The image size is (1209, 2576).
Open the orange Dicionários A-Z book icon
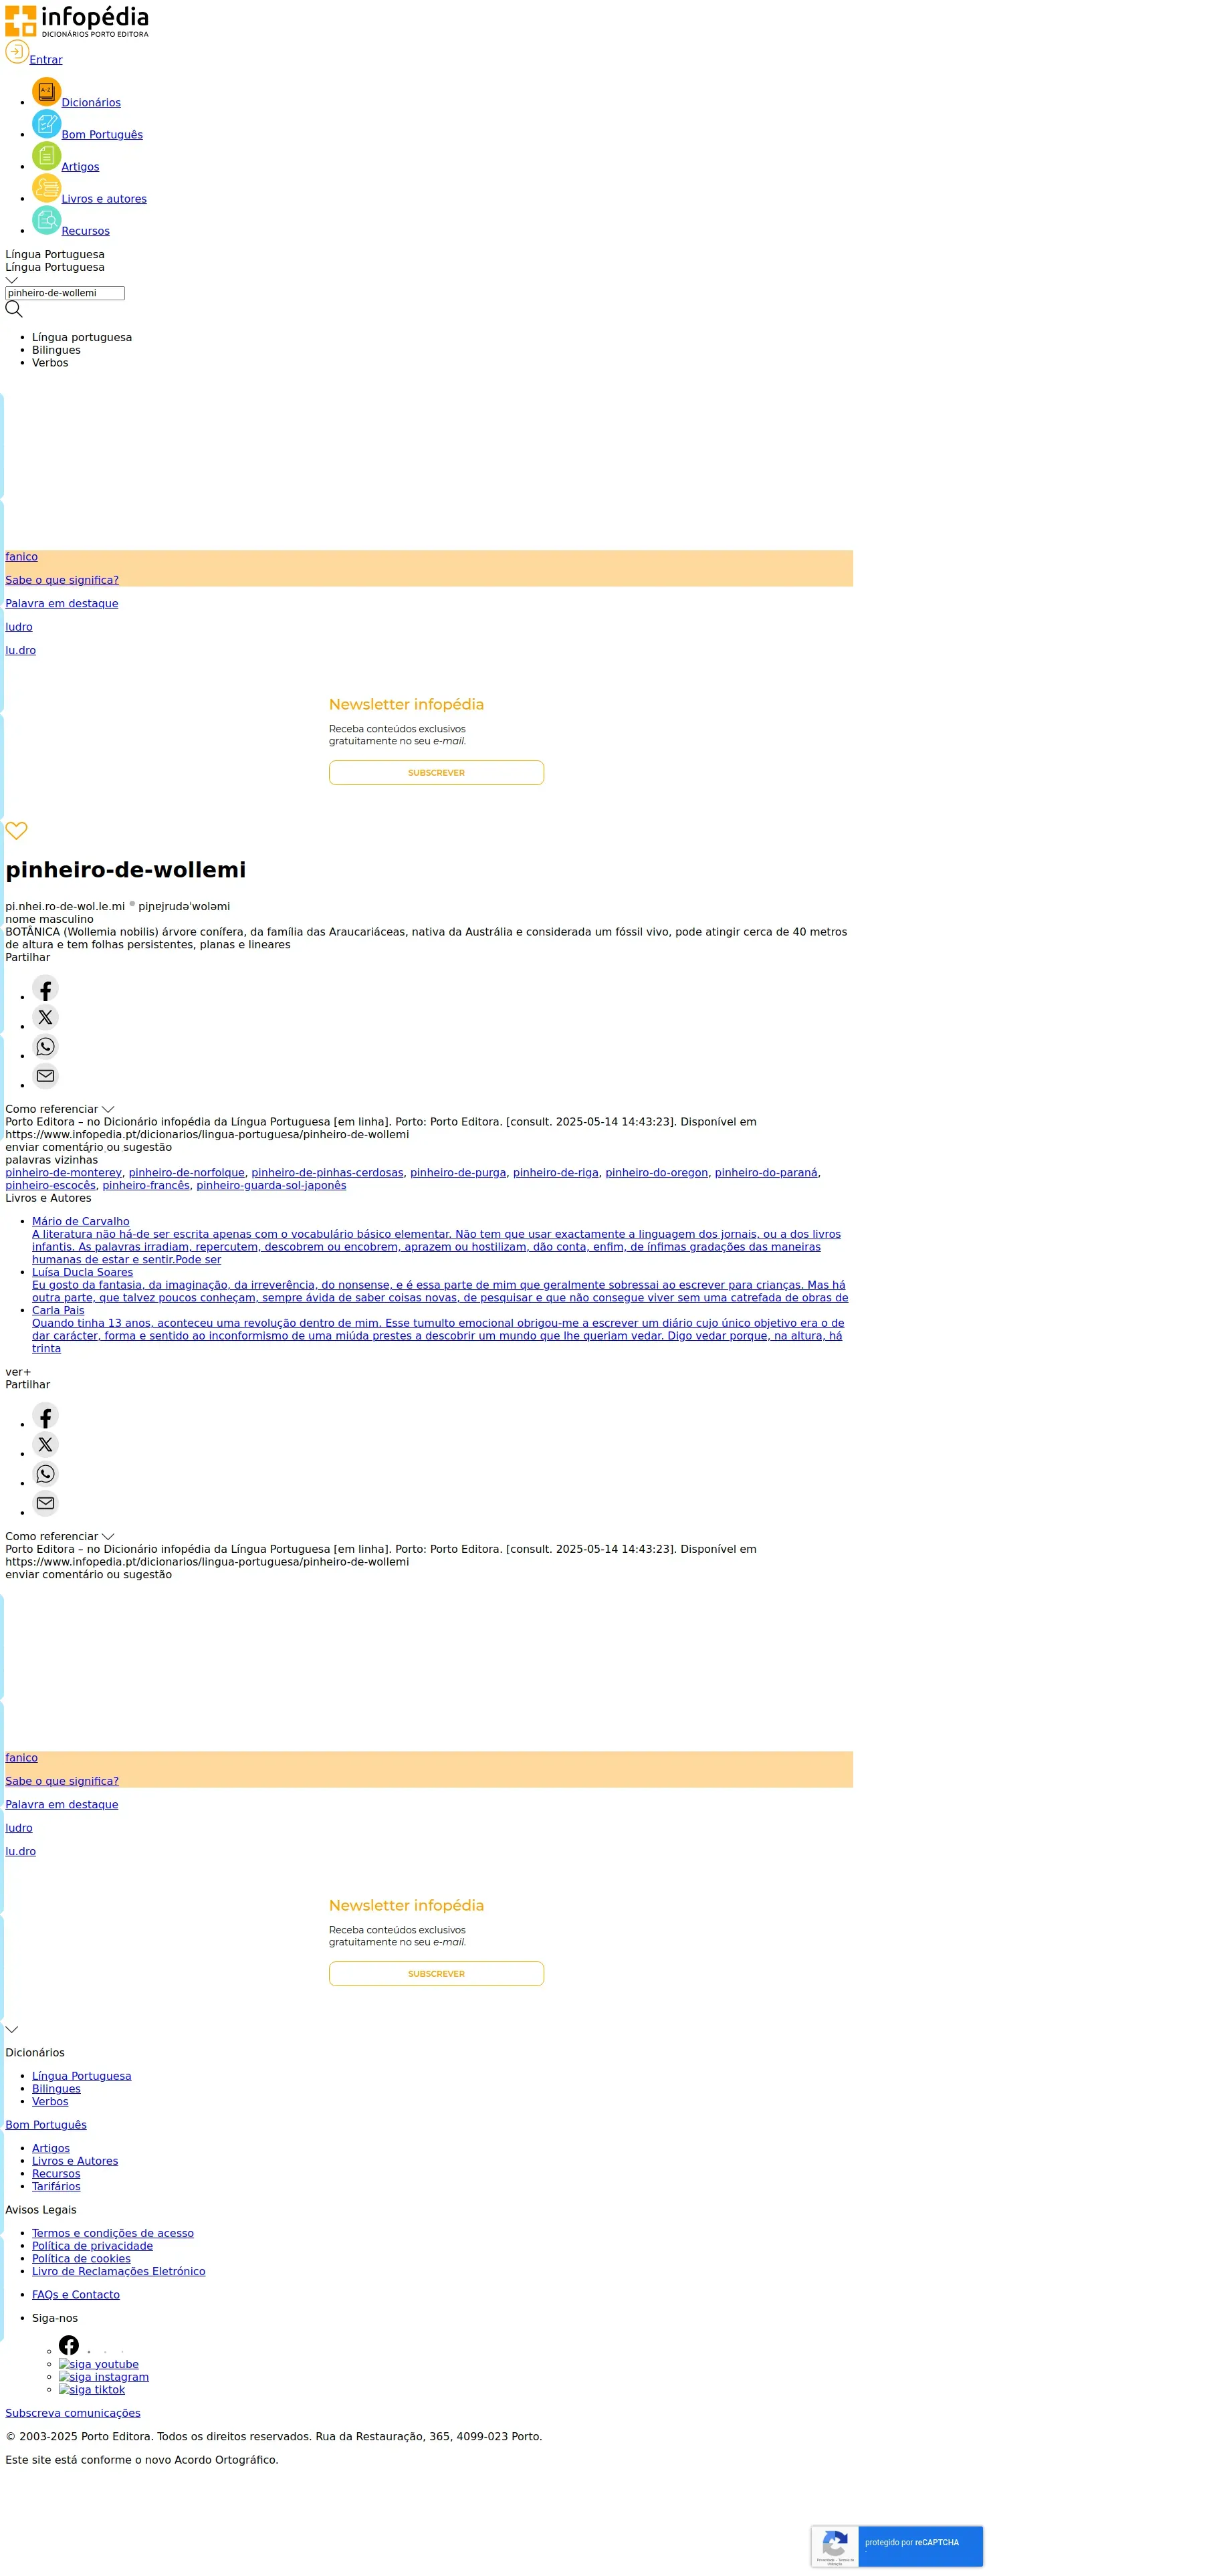[x=46, y=92]
